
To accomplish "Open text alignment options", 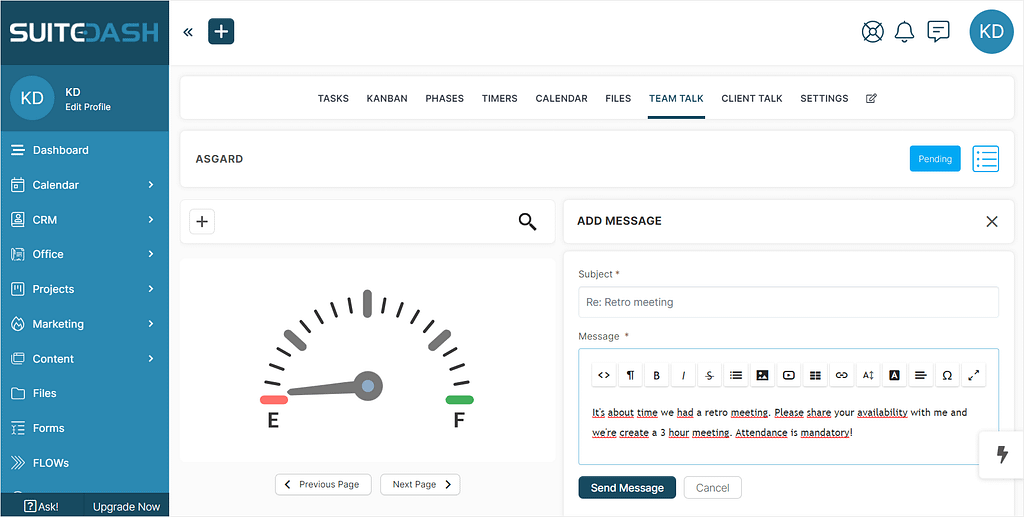I will point(921,375).
